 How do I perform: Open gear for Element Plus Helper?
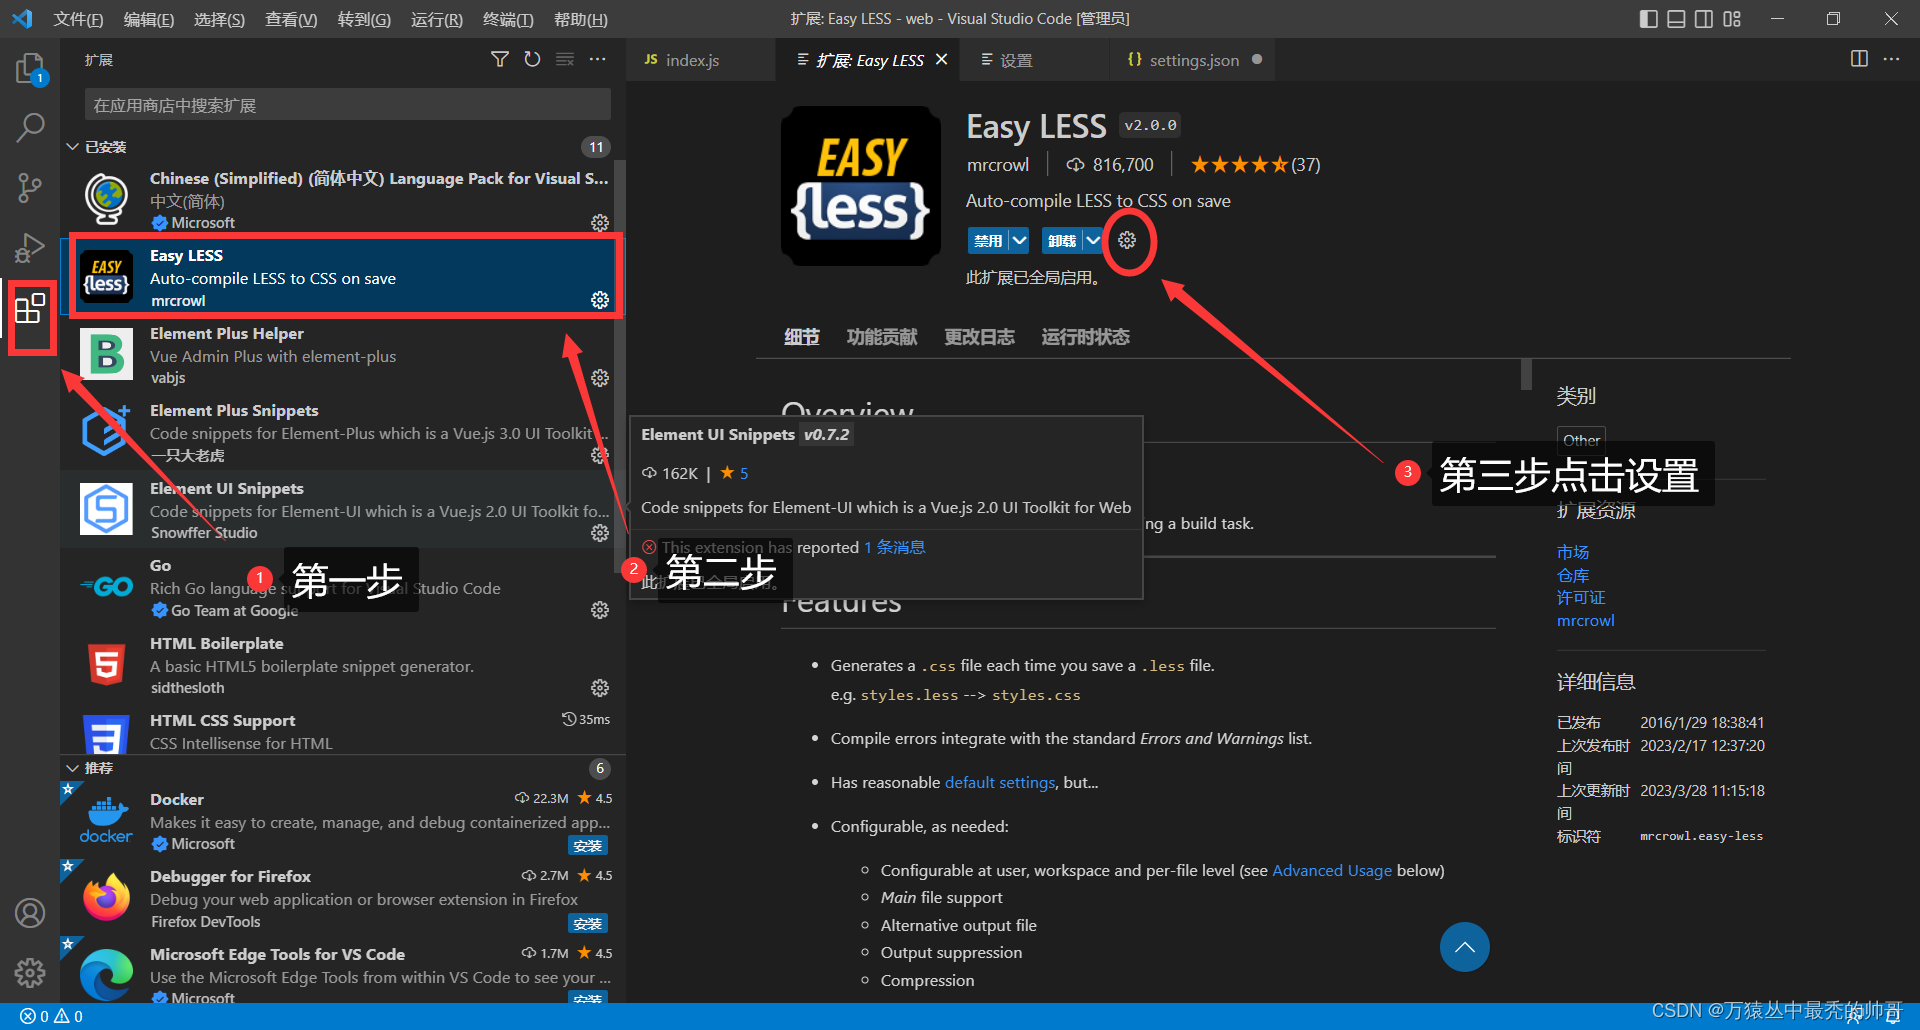click(x=600, y=378)
